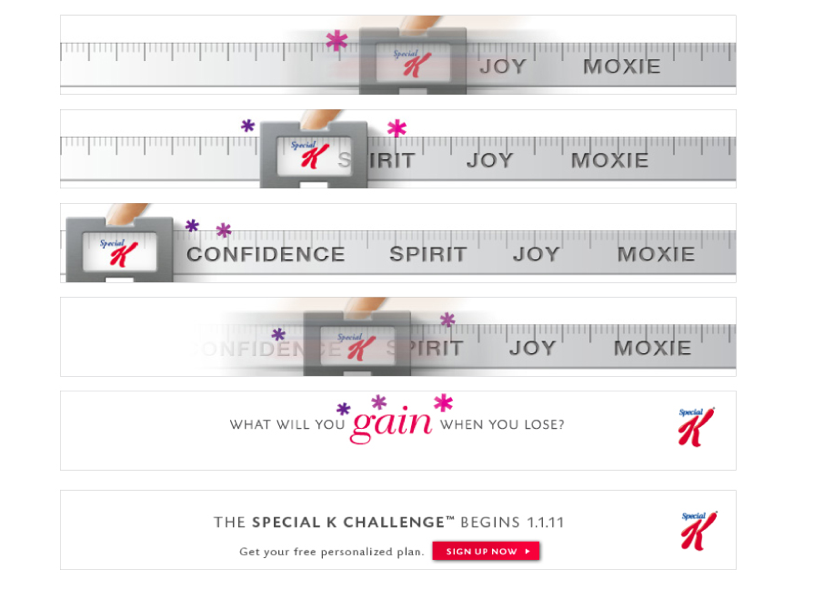Click the pink asterisk above SPIRIT in second banner
This screenshot has width=814, height=590.
[397, 129]
